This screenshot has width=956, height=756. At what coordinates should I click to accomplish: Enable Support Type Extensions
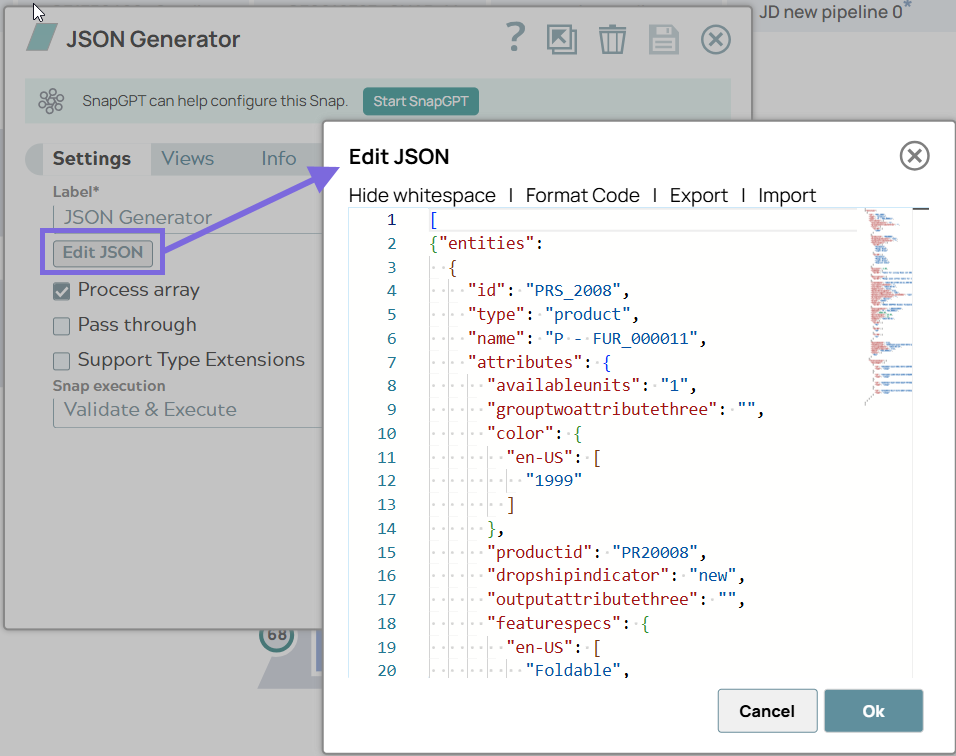pyautogui.click(x=61, y=359)
